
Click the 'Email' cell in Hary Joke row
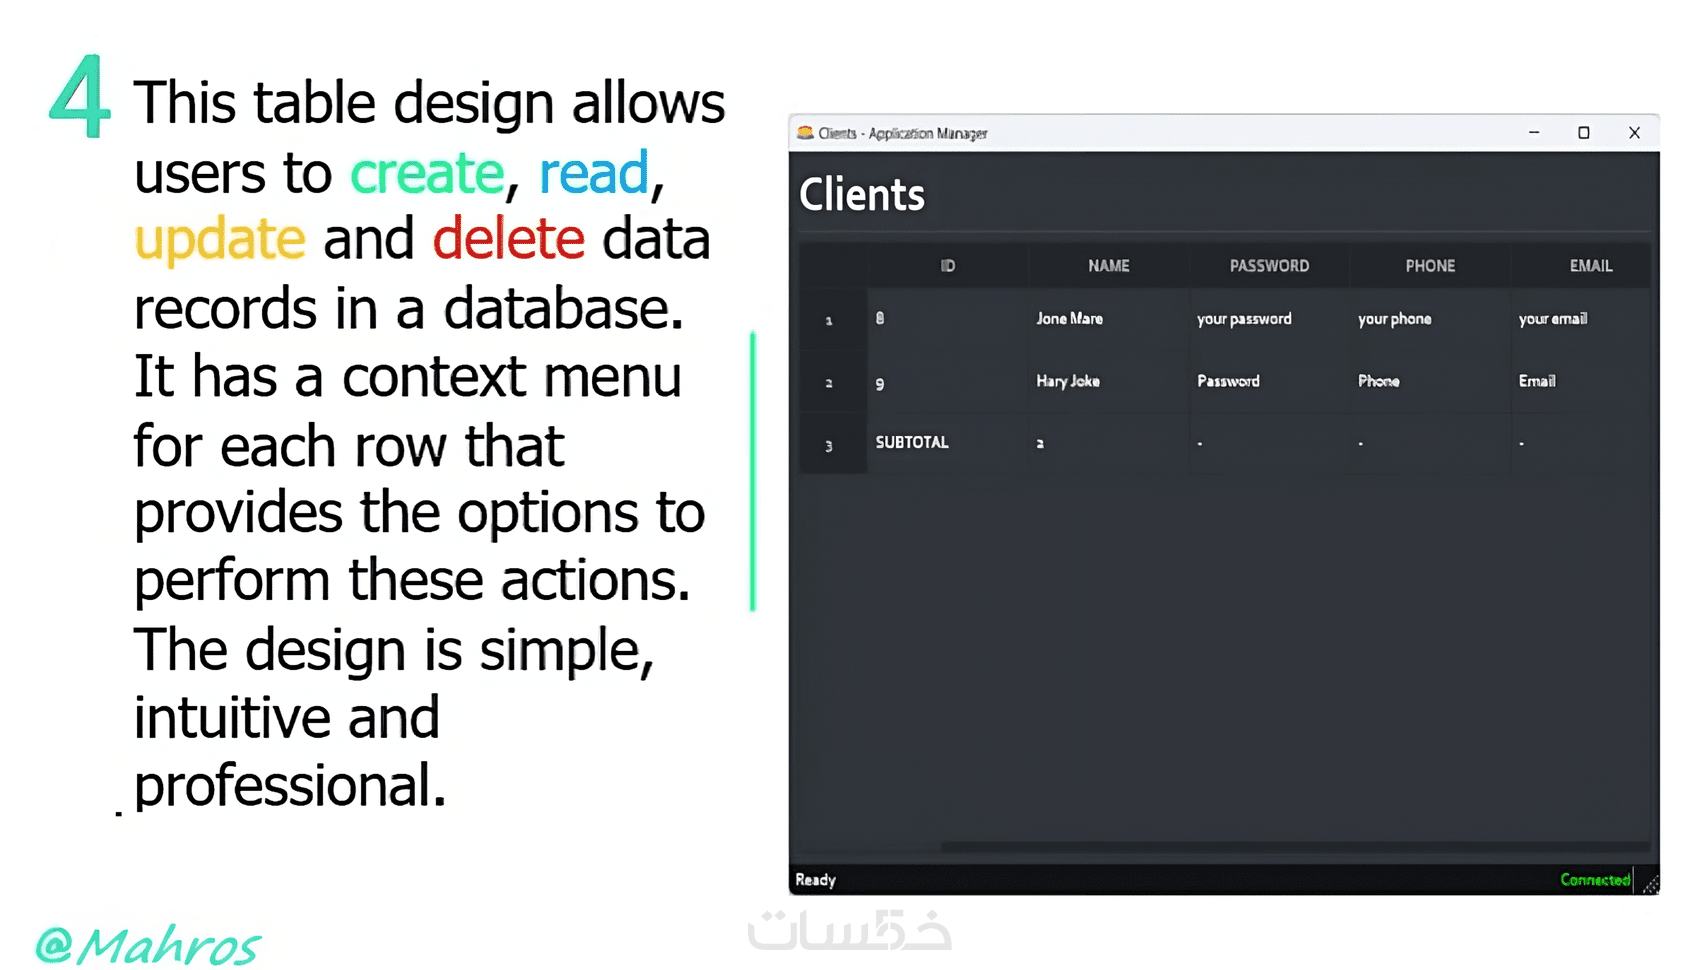click(1581, 381)
